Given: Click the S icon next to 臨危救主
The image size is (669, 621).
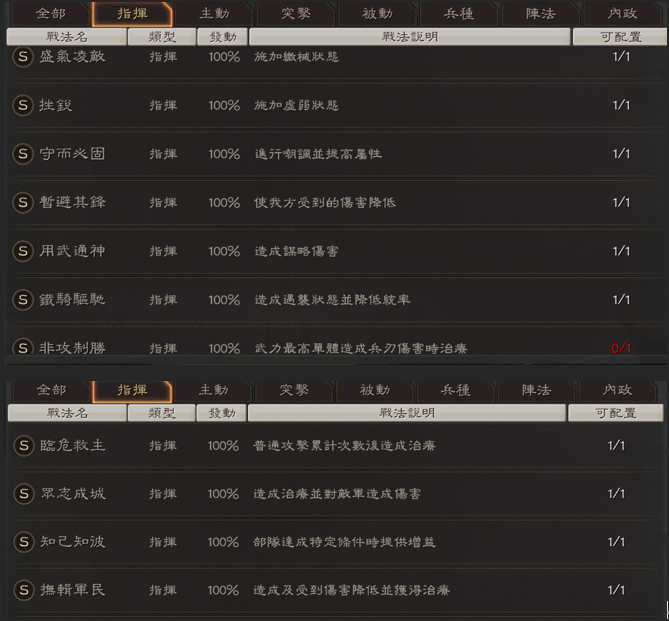Looking at the screenshot, I should [22, 445].
